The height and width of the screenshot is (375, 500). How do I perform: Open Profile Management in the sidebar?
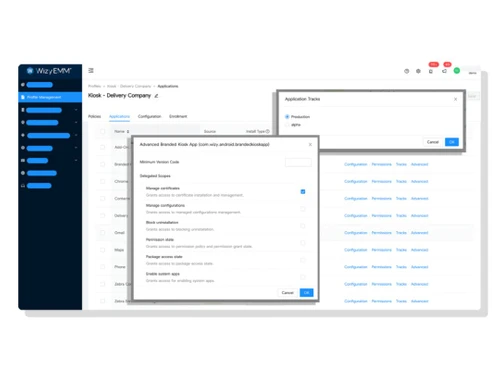50,97
